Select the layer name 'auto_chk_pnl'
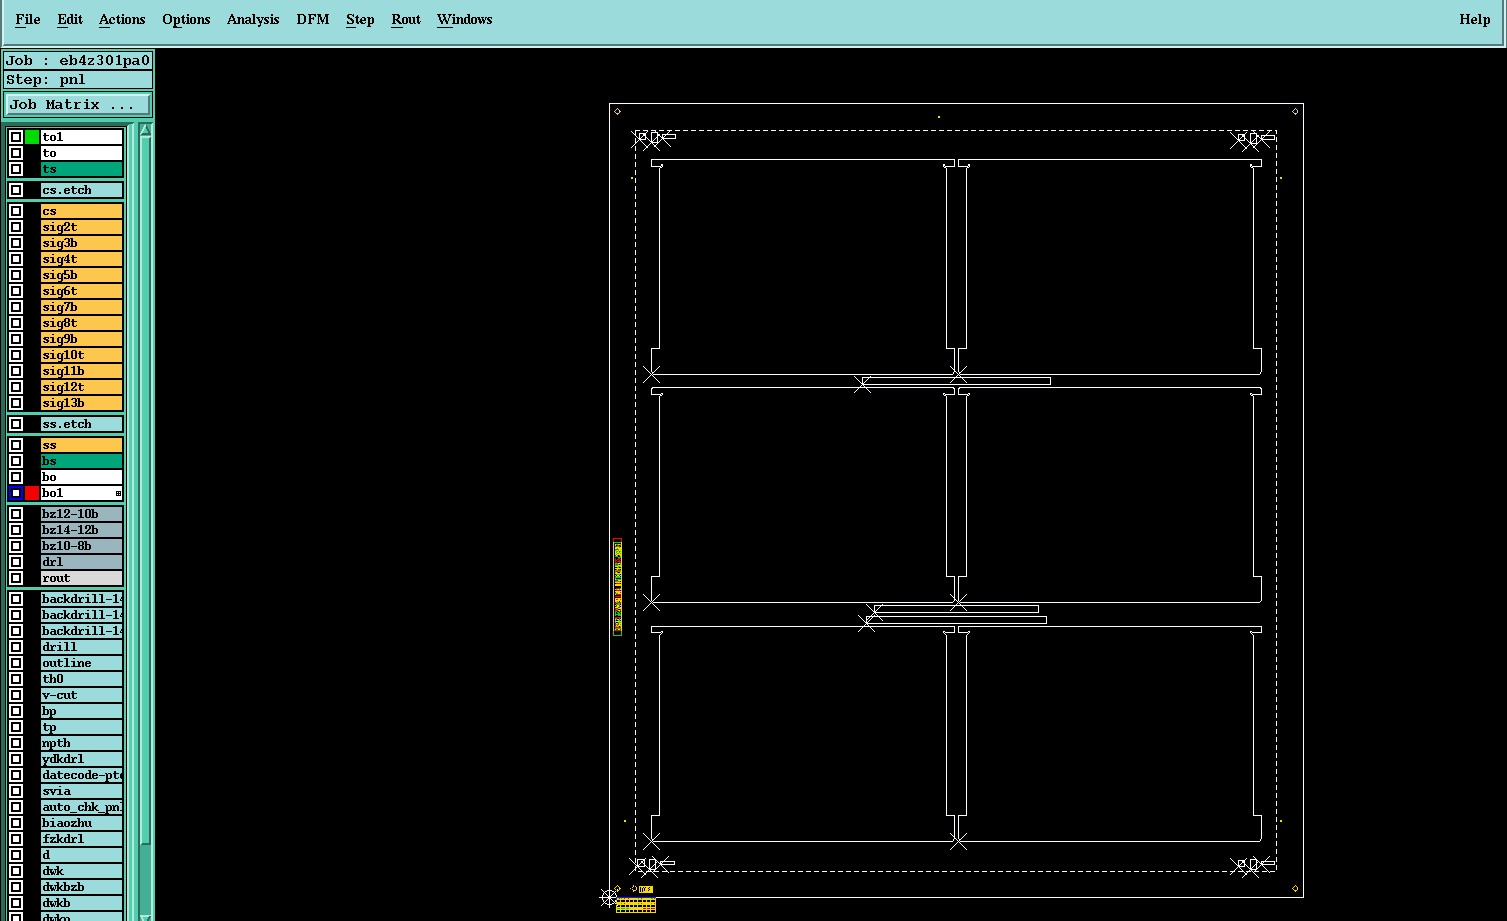The image size is (1507, 921). (x=81, y=807)
